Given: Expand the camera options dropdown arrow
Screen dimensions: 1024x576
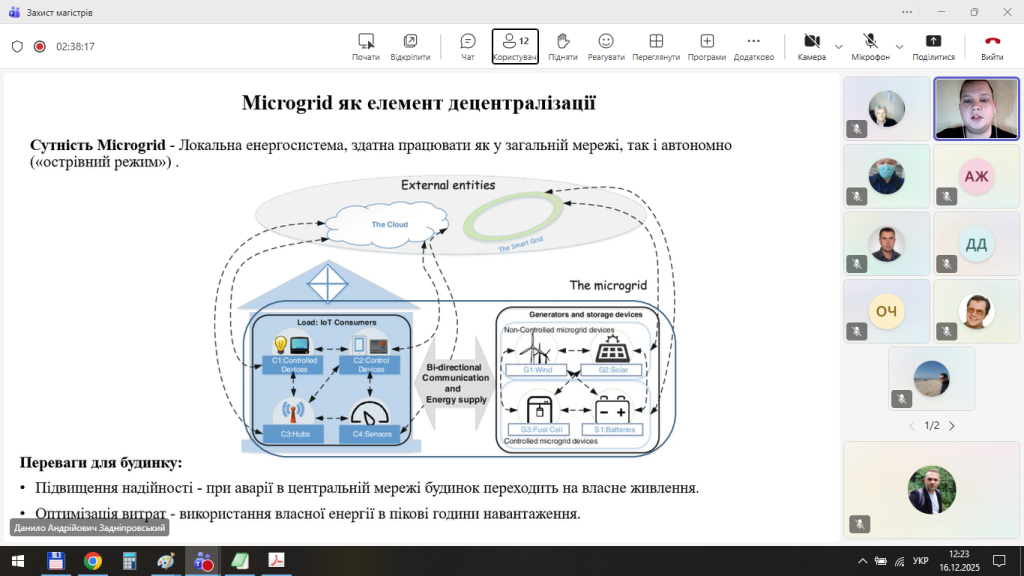Looking at the screenshot, I should (x=838, y=47).
